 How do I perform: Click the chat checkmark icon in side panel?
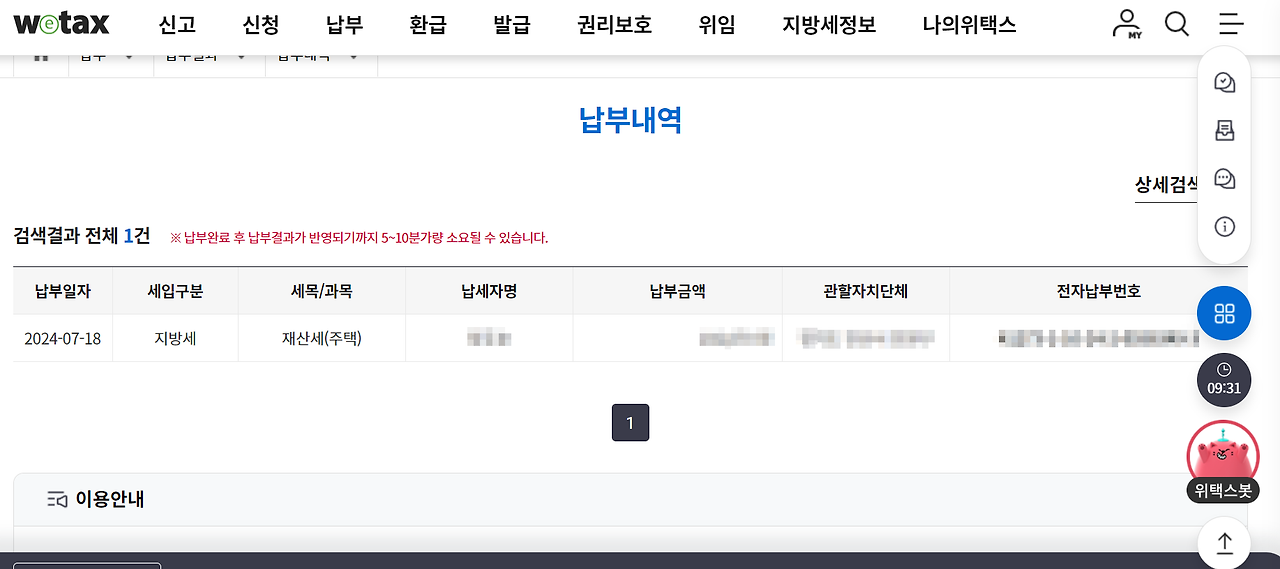click(x=1224, y=83)
